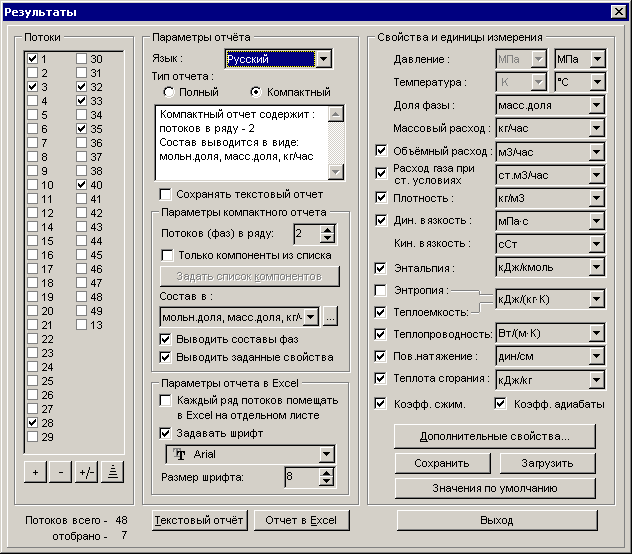
Task: Open 'Состав в' composition dropdown
Action: 310,317
